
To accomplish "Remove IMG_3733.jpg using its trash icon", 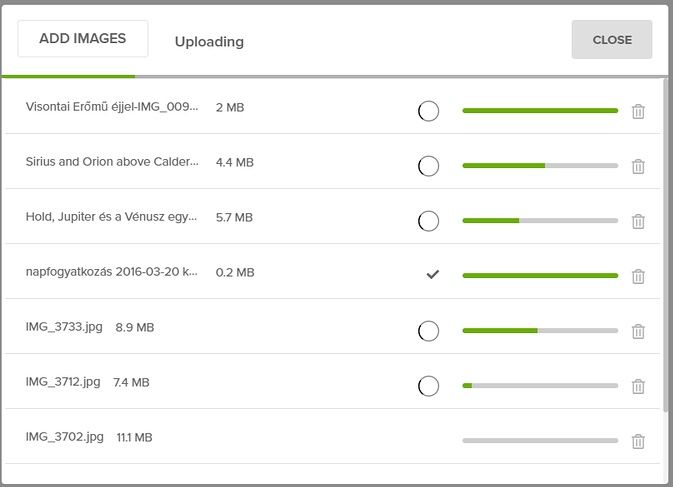I will [x=638, y=331].
